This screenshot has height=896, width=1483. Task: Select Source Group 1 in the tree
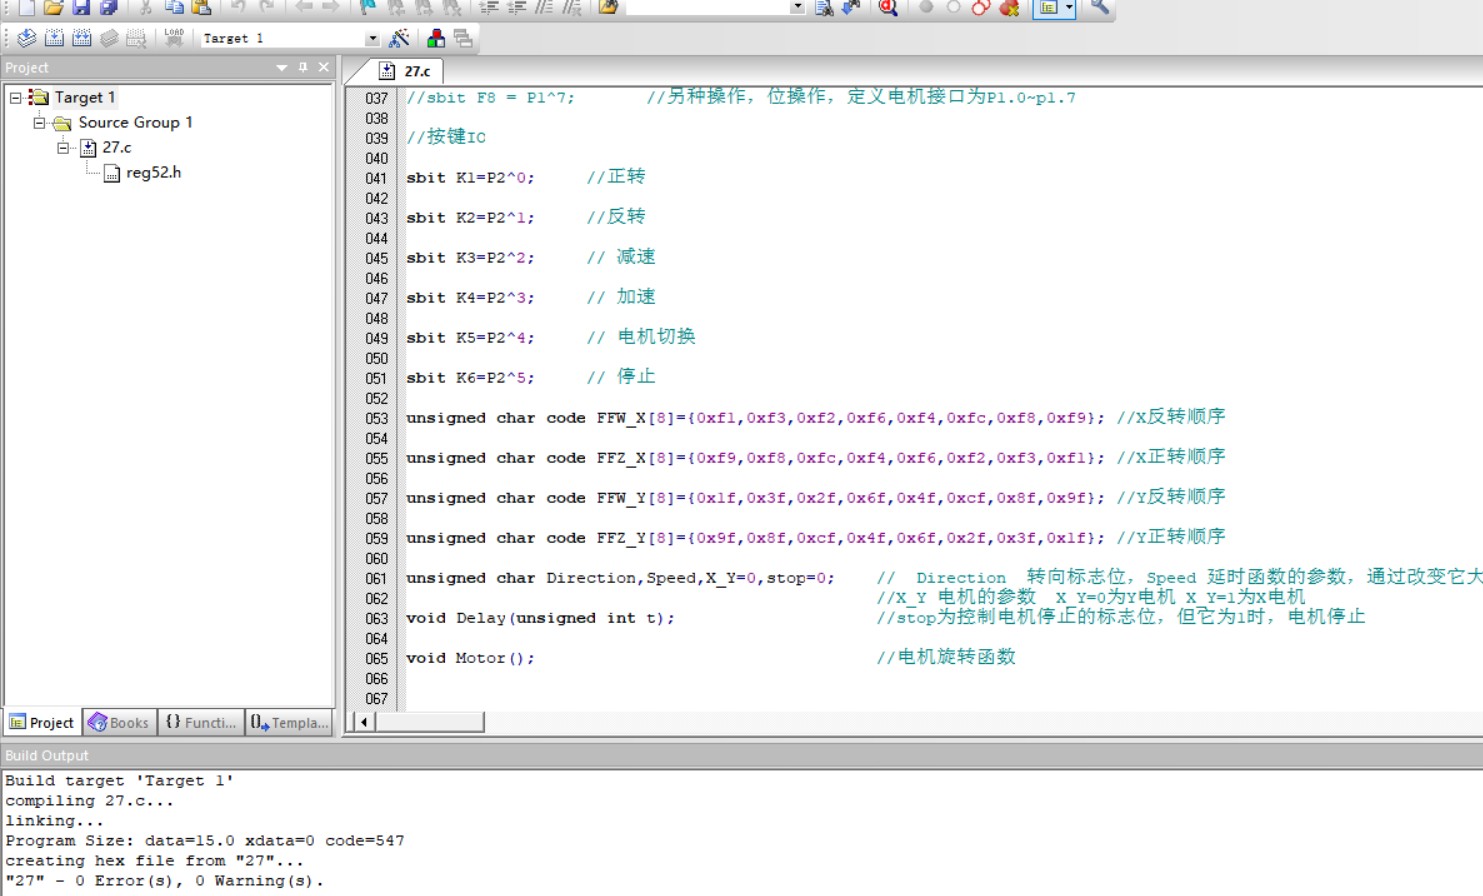pos(135,122)
